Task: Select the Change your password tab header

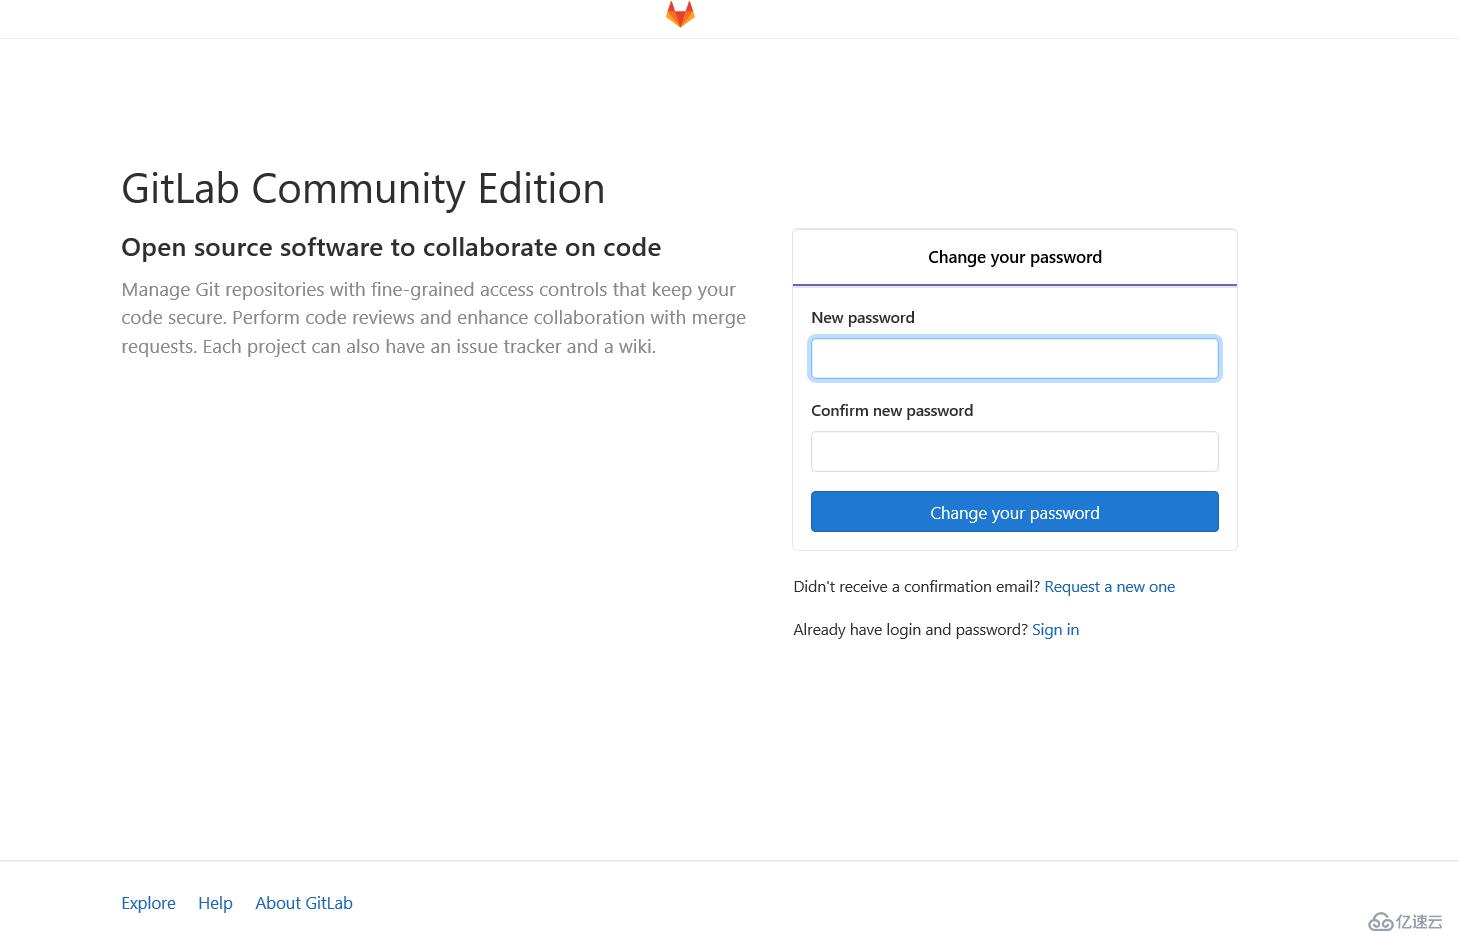Action: point(1014,257)
